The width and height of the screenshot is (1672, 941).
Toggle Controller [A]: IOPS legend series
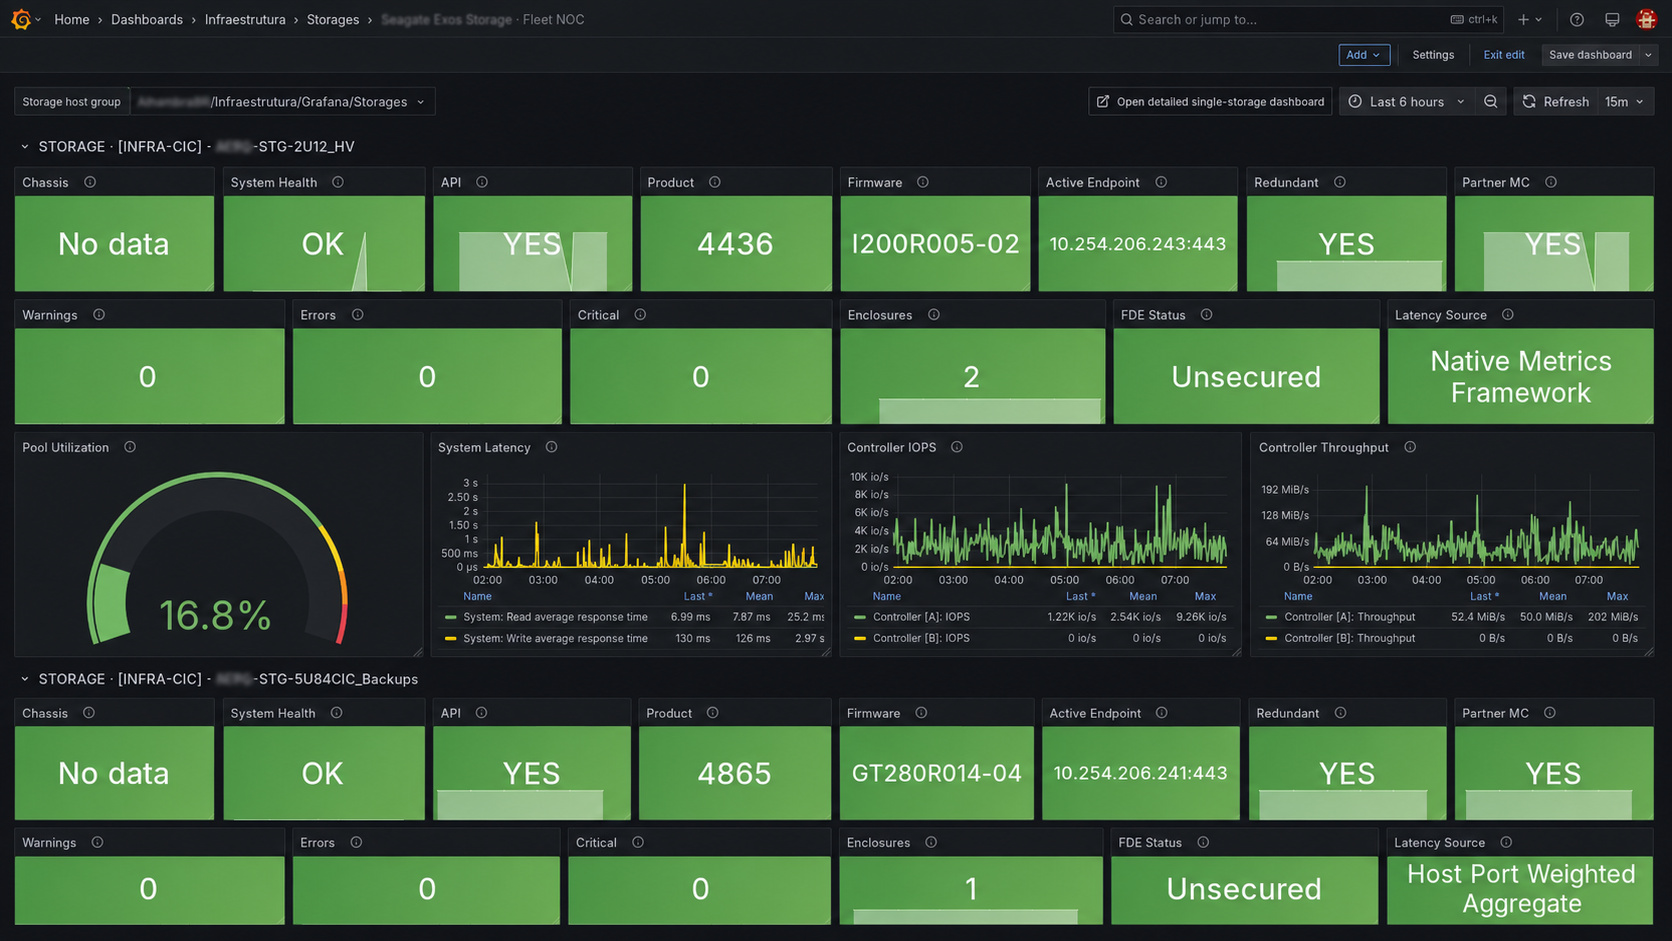tap(921, 617)
